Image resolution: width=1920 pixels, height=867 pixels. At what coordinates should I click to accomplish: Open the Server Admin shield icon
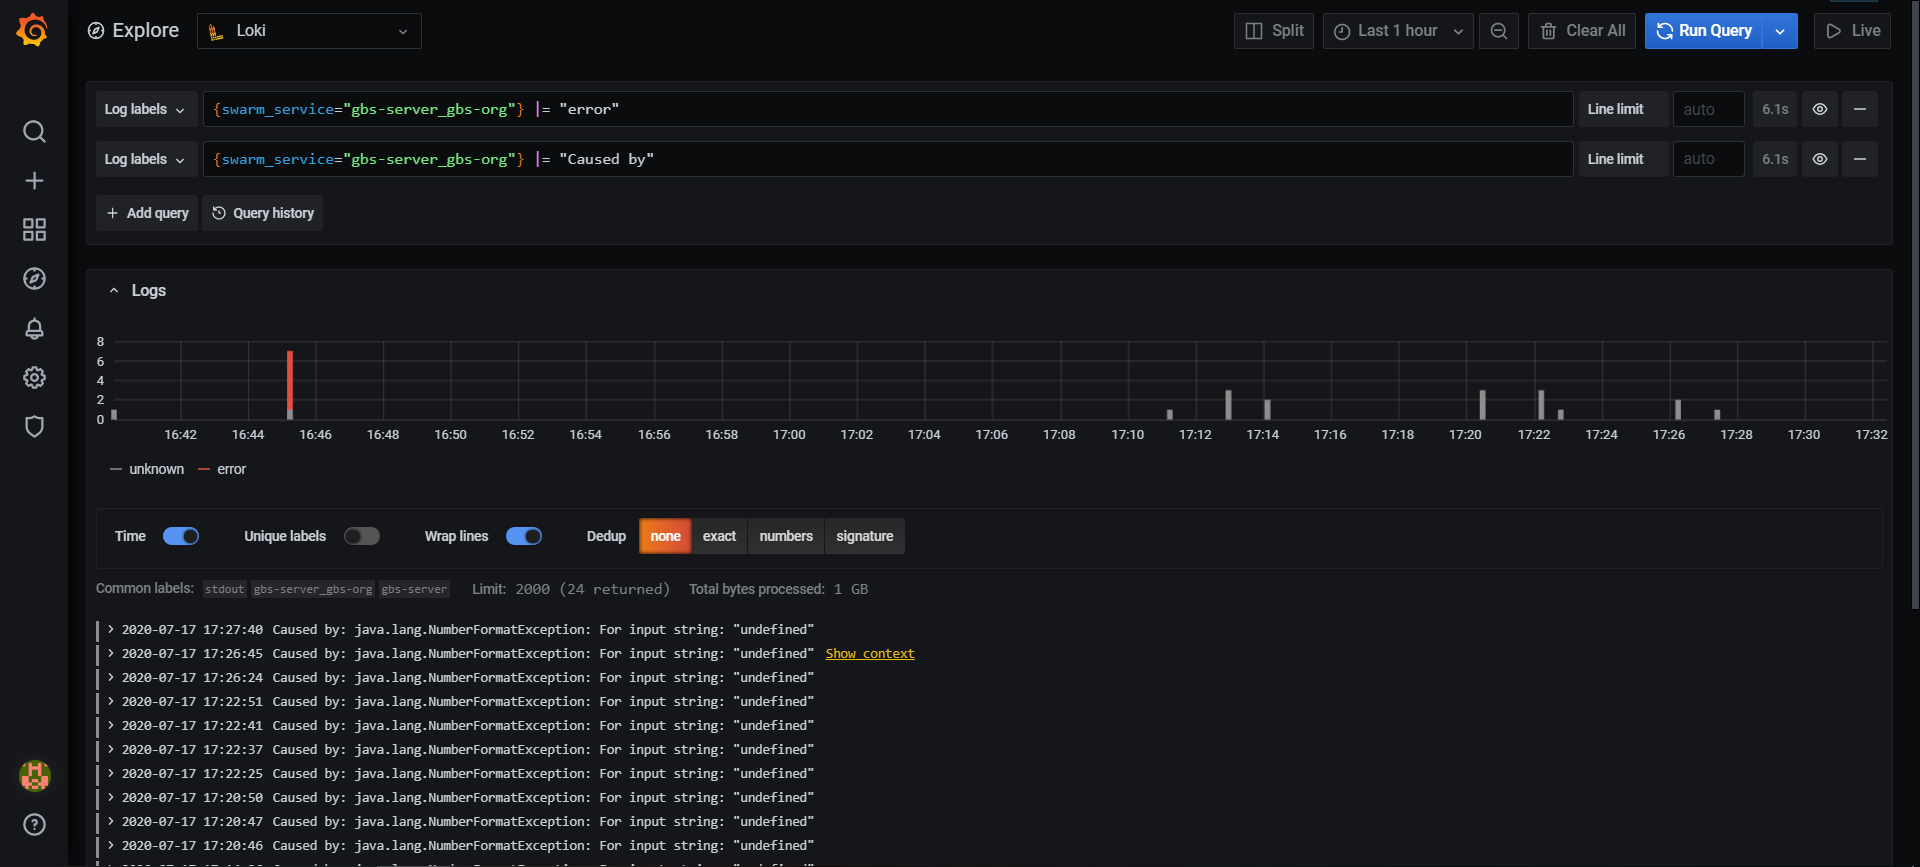[x=34, y=426]
